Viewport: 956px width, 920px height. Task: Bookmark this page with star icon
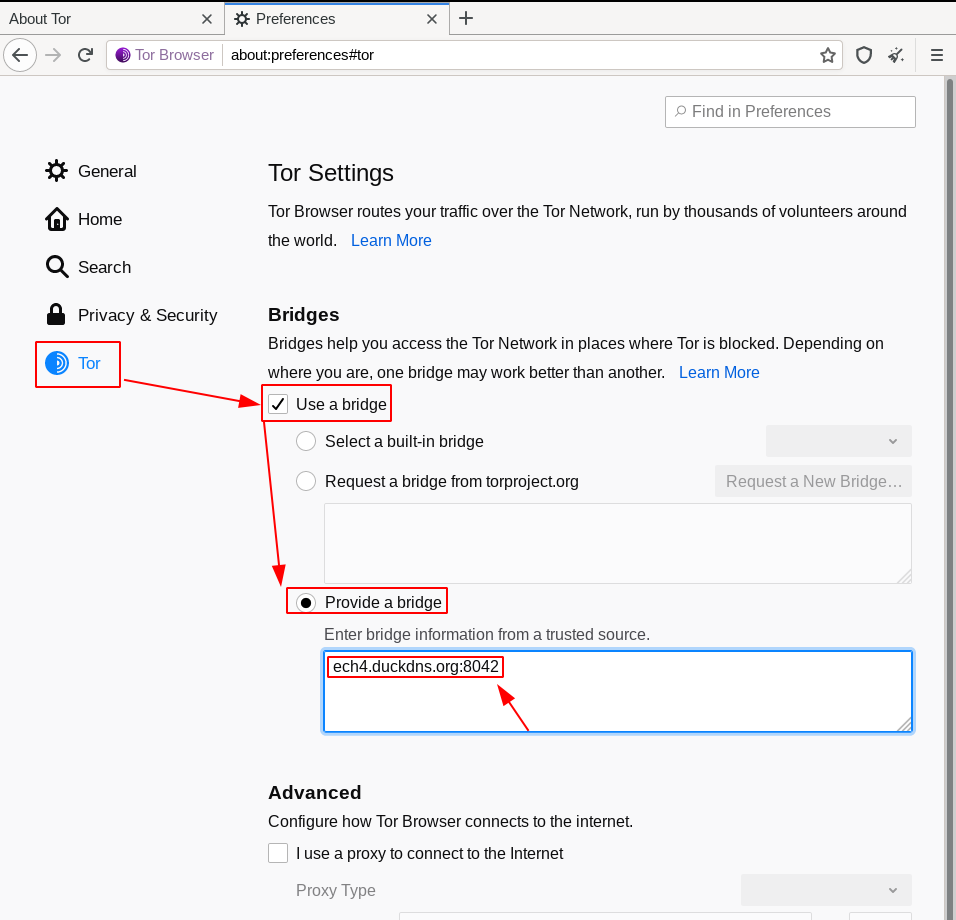[828, 55]
